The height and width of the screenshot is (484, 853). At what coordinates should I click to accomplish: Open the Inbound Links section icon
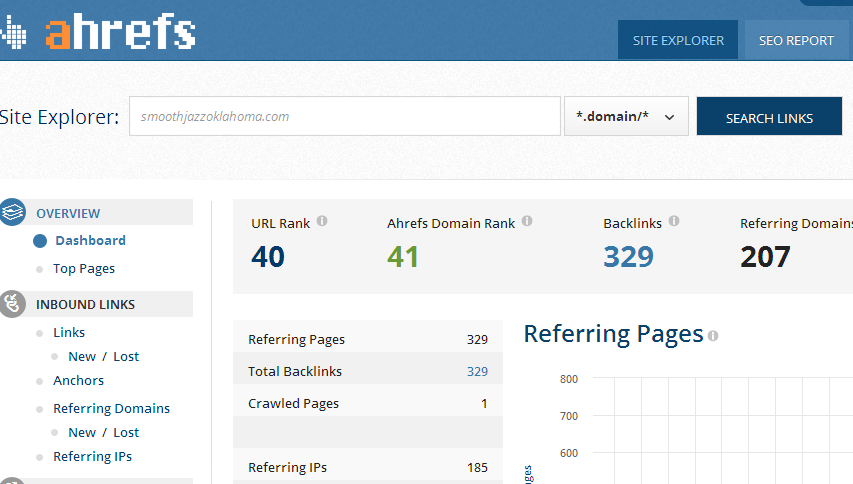pos(13,303)
